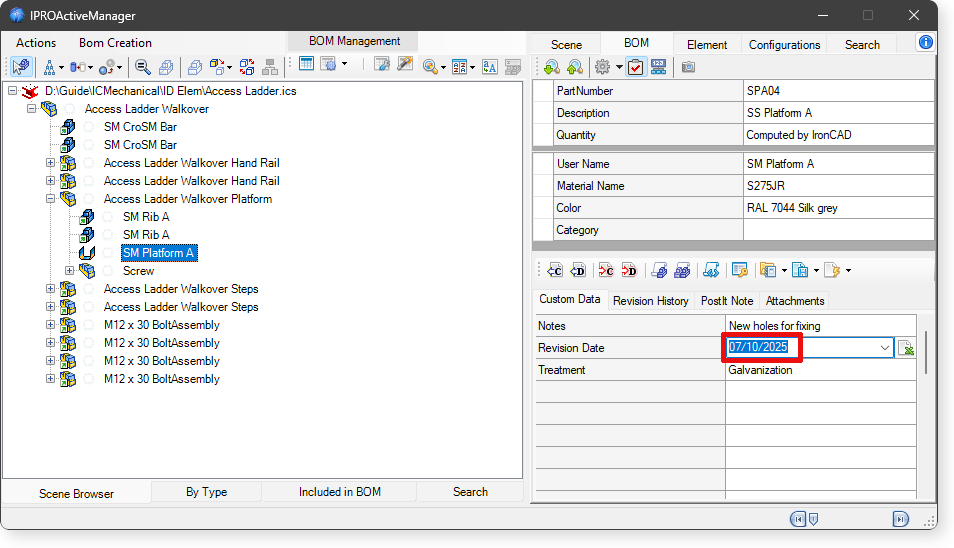Click the wrench table icon
The width and height of the screenshot is (954, 548).
(x=382, y=64)
